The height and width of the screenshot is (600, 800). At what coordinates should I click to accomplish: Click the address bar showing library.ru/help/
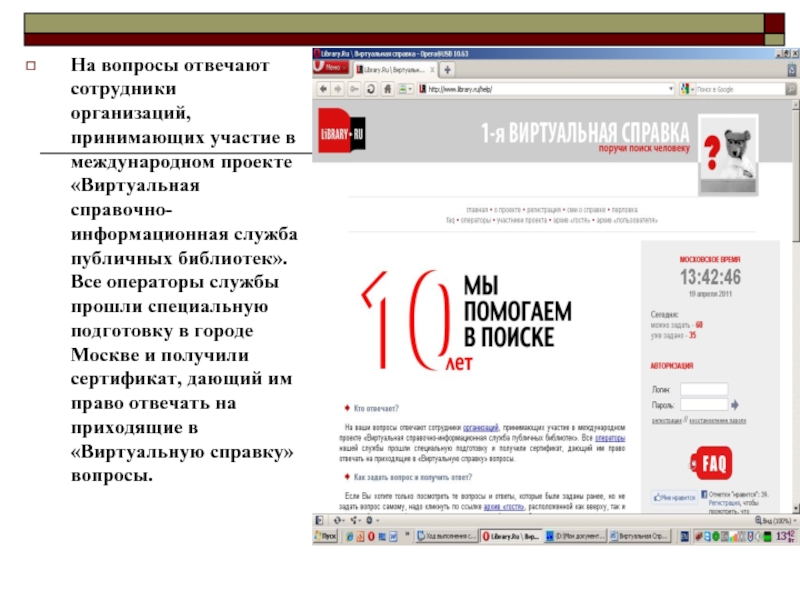(x=546, y=89)
